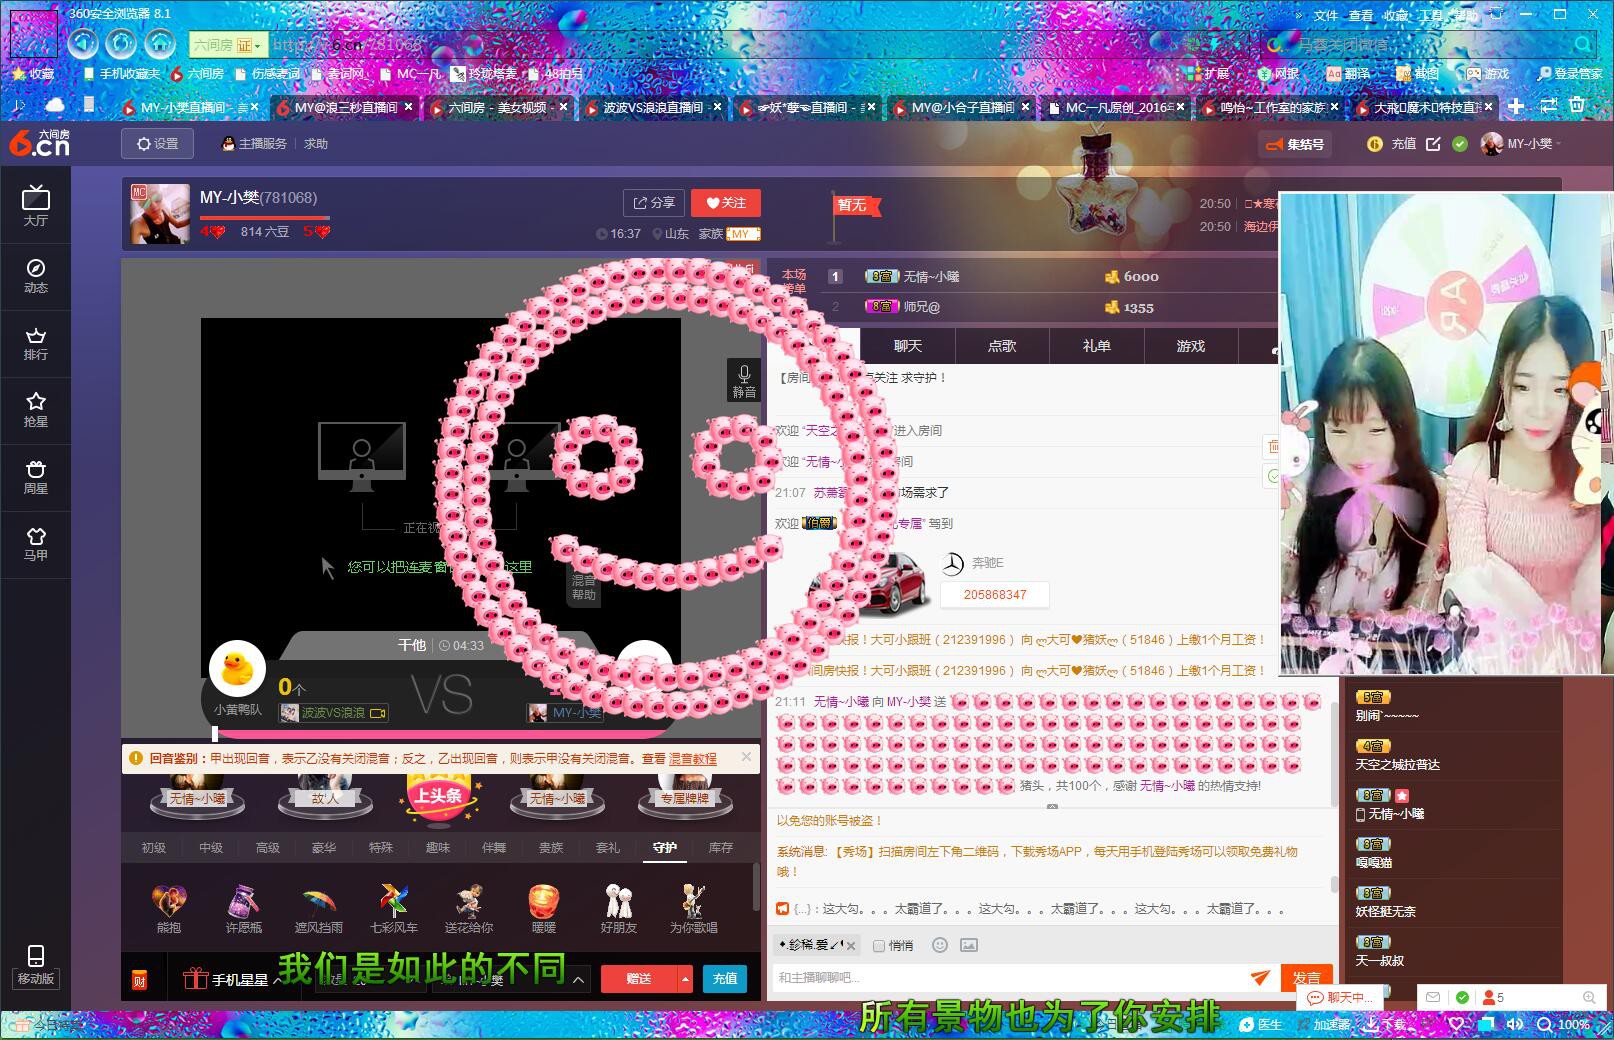Image resolution: width=1614 pixels, height=1040 pixels.
Task: Click 关注 to follow the host
Action: (x=726, y=203)
